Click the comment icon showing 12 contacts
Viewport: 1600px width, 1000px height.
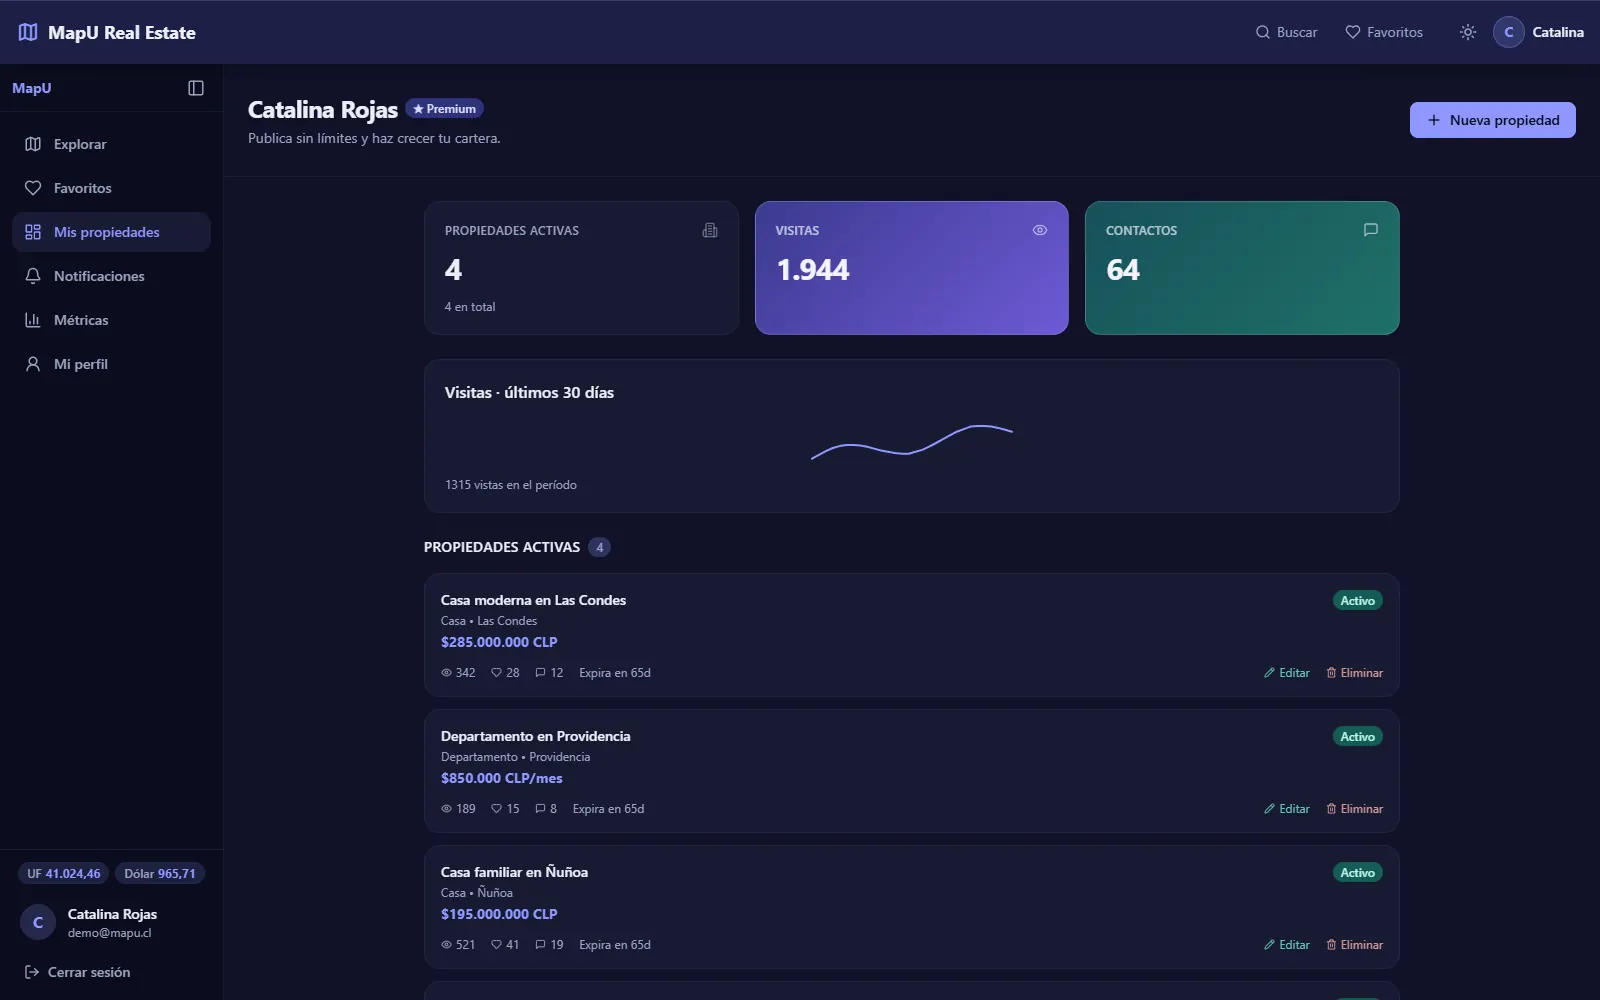coord(540,673)
